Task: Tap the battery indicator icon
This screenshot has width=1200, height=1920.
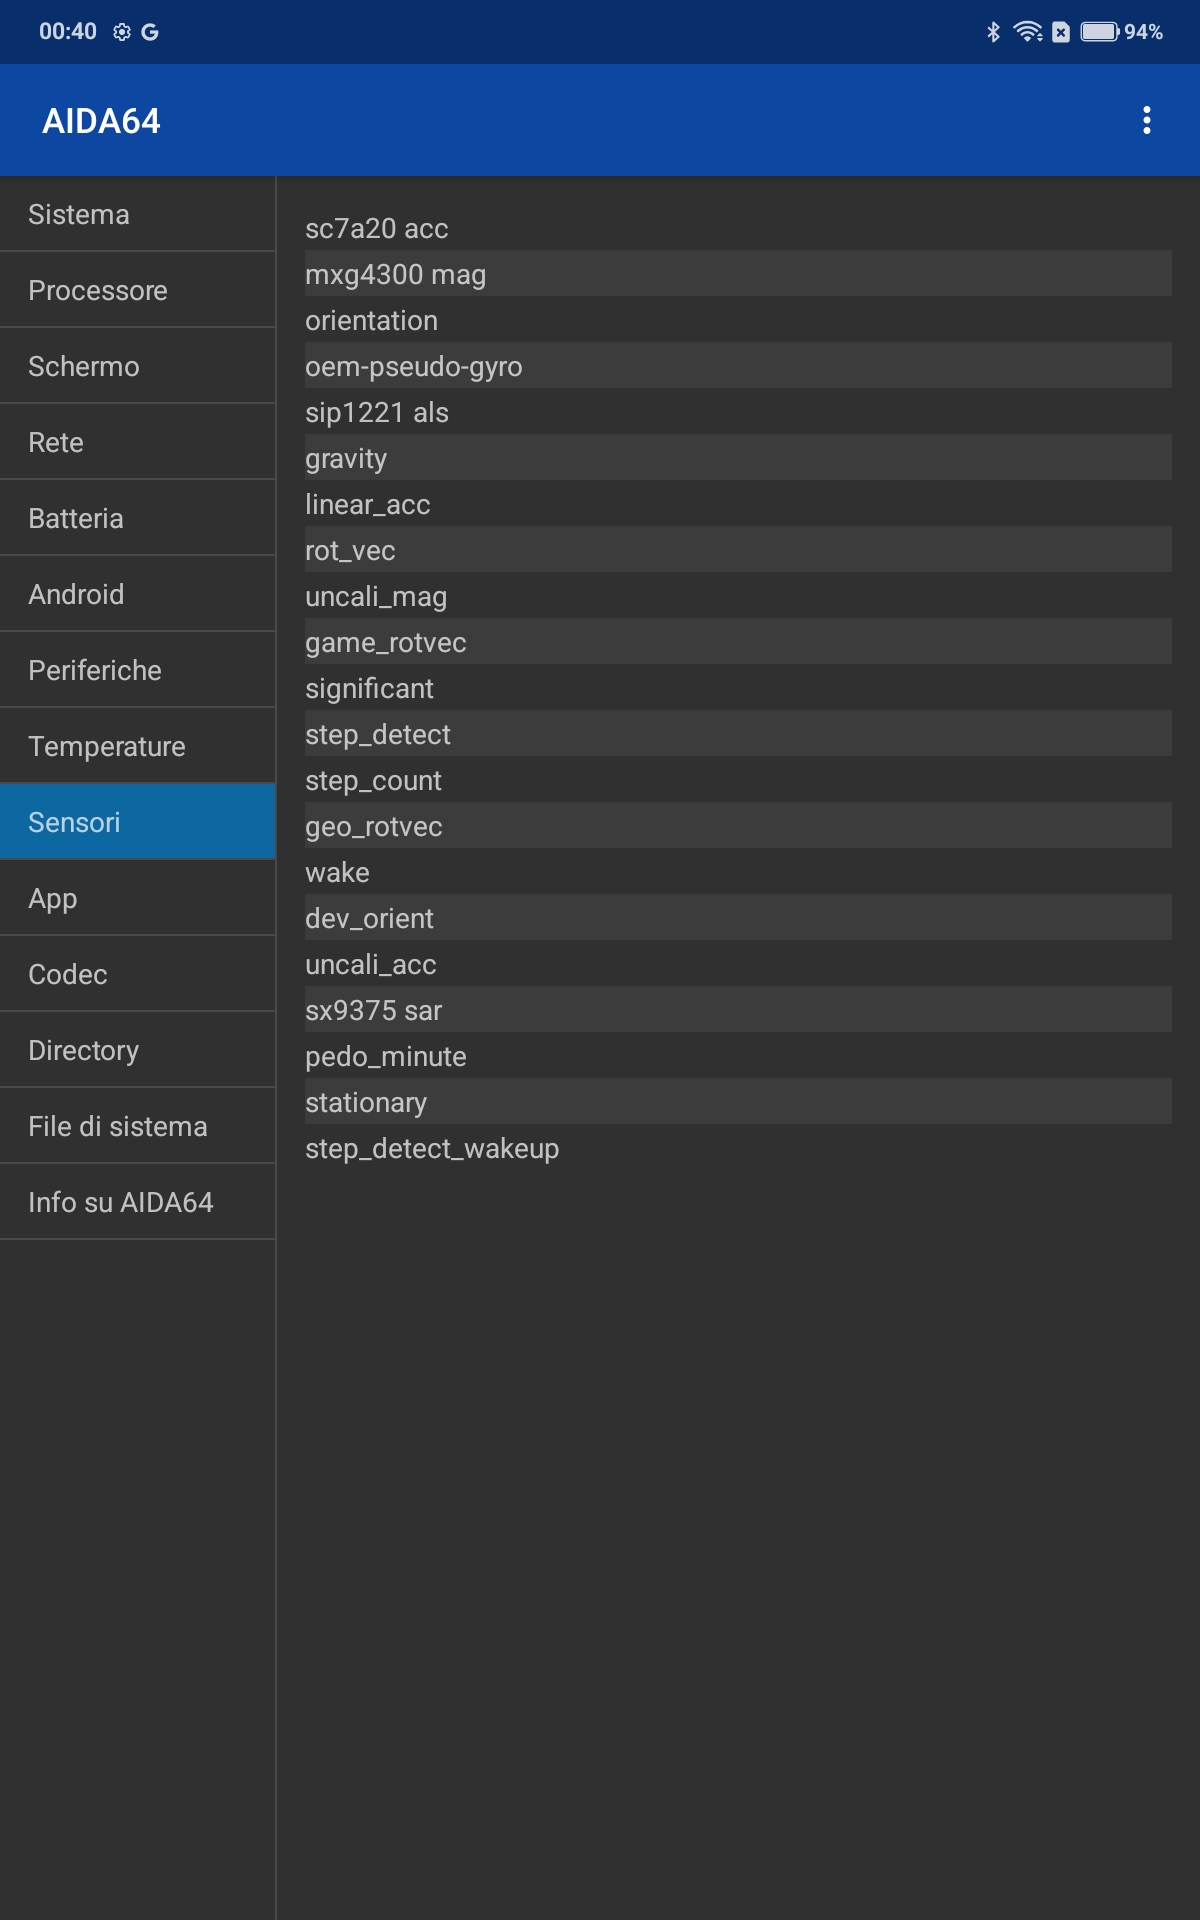Action: 1099,32
